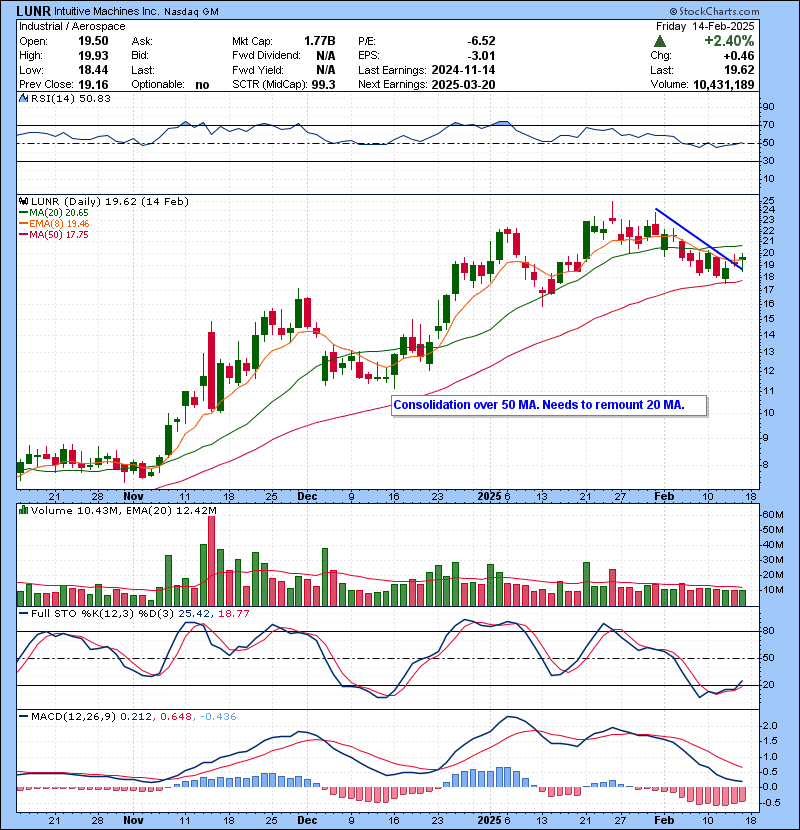Click the Industrial / Aerospace sector label
800x830 pixels.
[x=72, y=26]
